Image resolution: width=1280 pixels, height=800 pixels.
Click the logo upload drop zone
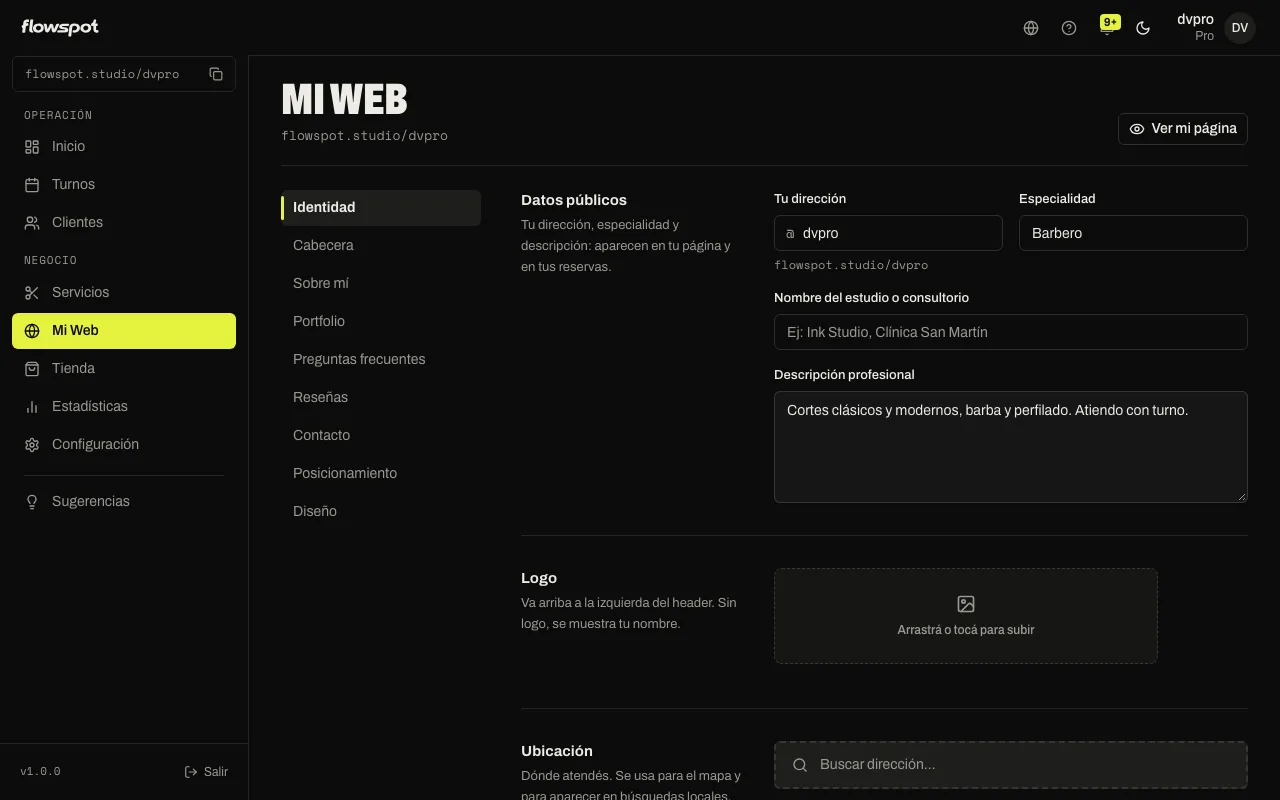[x=966, y=616]
